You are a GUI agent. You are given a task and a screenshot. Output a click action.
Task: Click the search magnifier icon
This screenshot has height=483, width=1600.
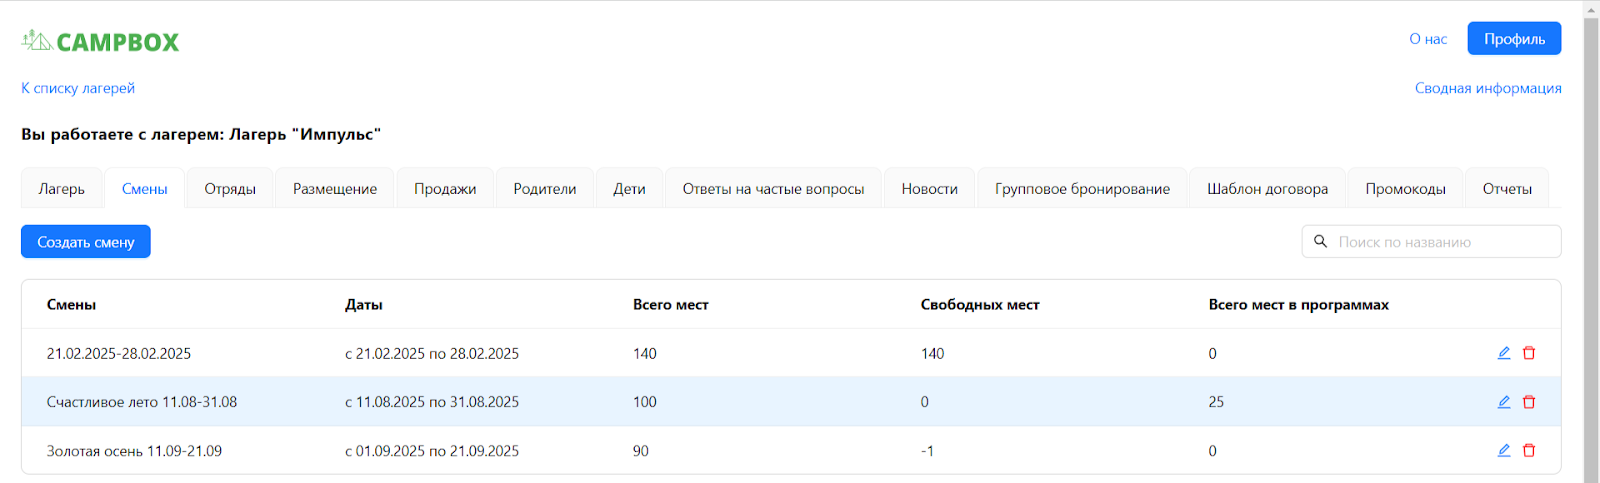[1320, 242]
